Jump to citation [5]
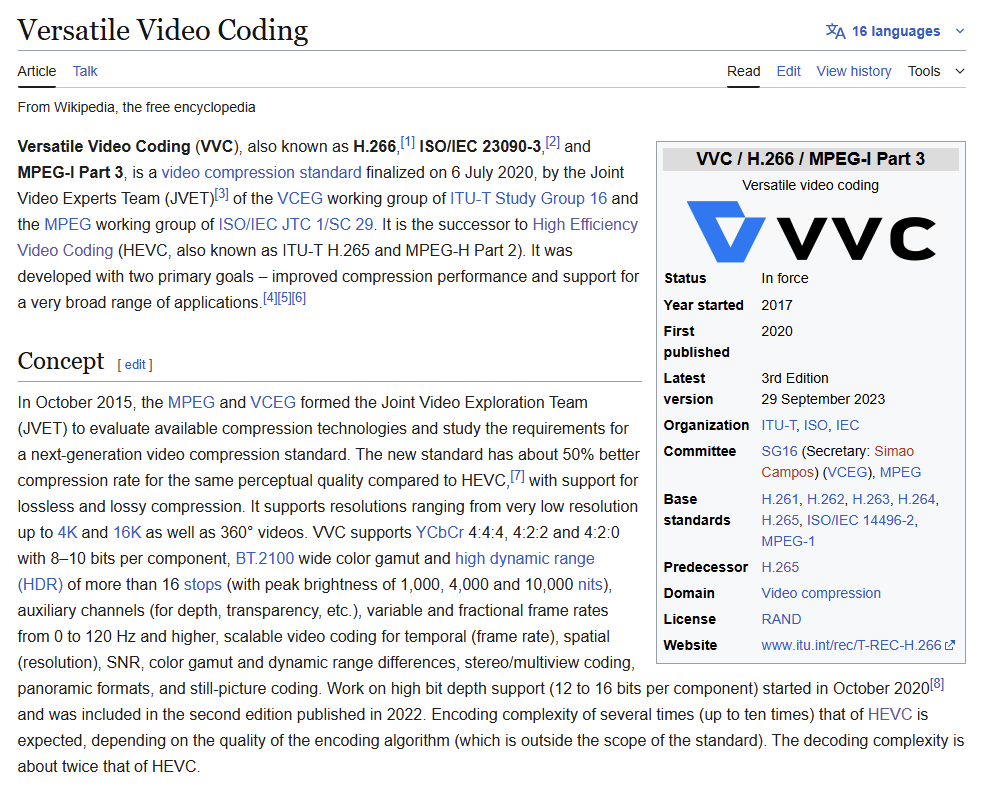This screenshot has height=795, width=985. tap(284, 298)
